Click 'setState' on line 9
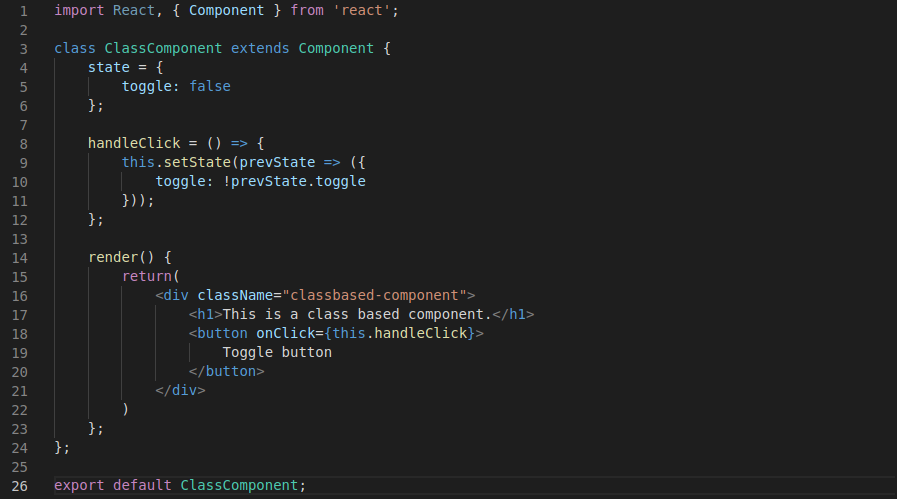Image resolution: width=897 pixels, height=499 pixels. (197, 162)
